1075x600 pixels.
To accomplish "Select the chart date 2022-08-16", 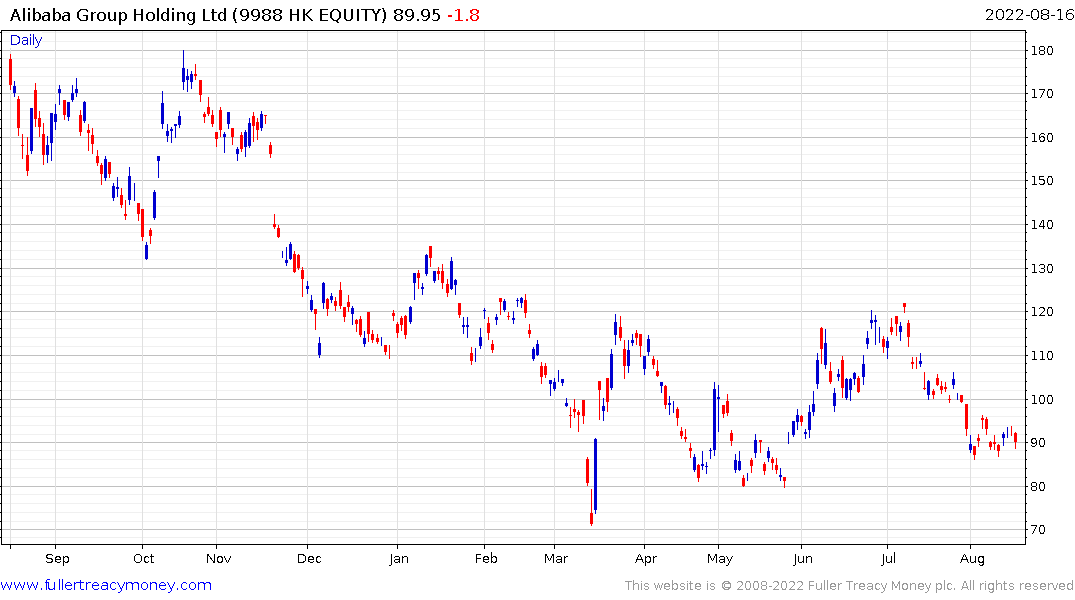I will coord(1029,15).
